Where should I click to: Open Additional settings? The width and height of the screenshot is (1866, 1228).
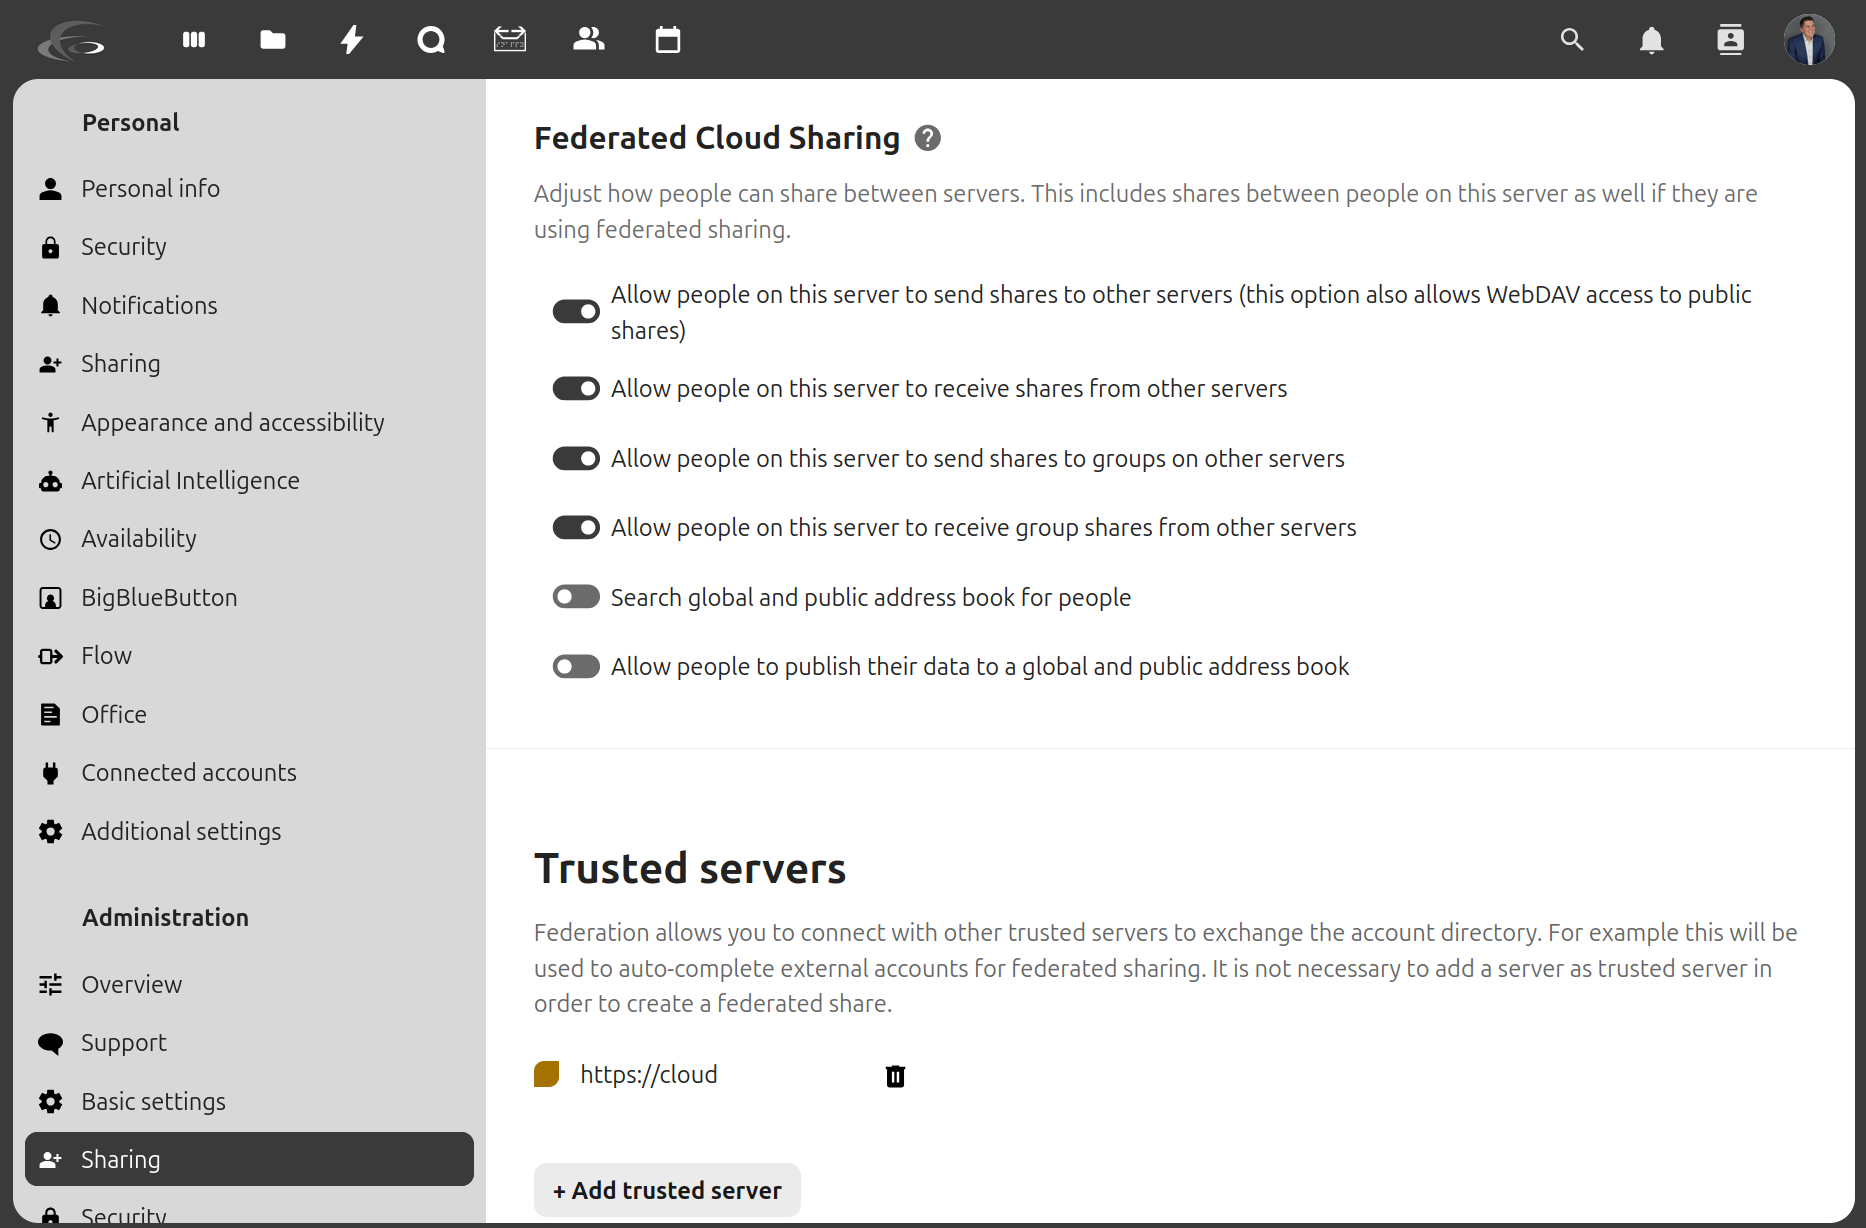[x=249, y=831]
